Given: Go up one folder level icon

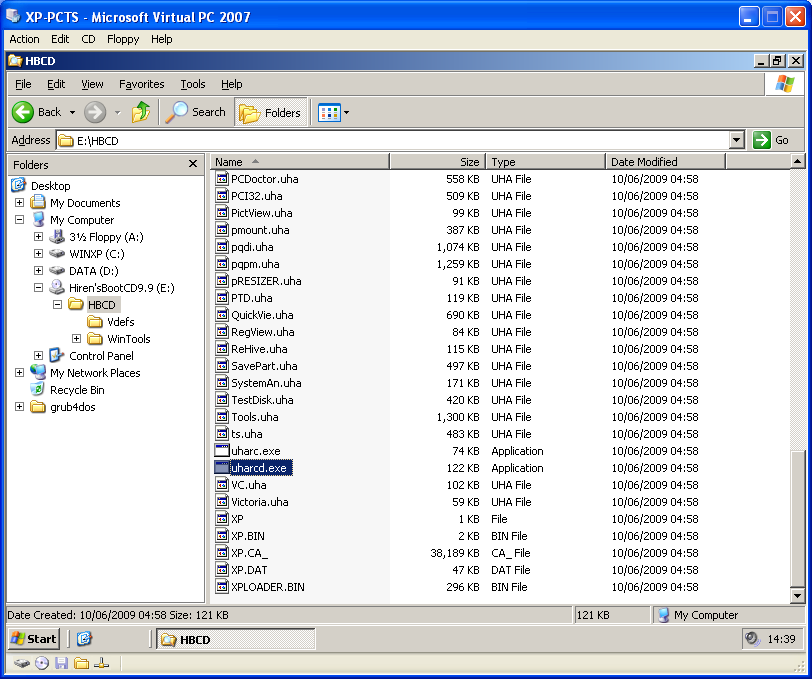Looking at the screenshot, I should pyautogui.click(x=141, y=112).
